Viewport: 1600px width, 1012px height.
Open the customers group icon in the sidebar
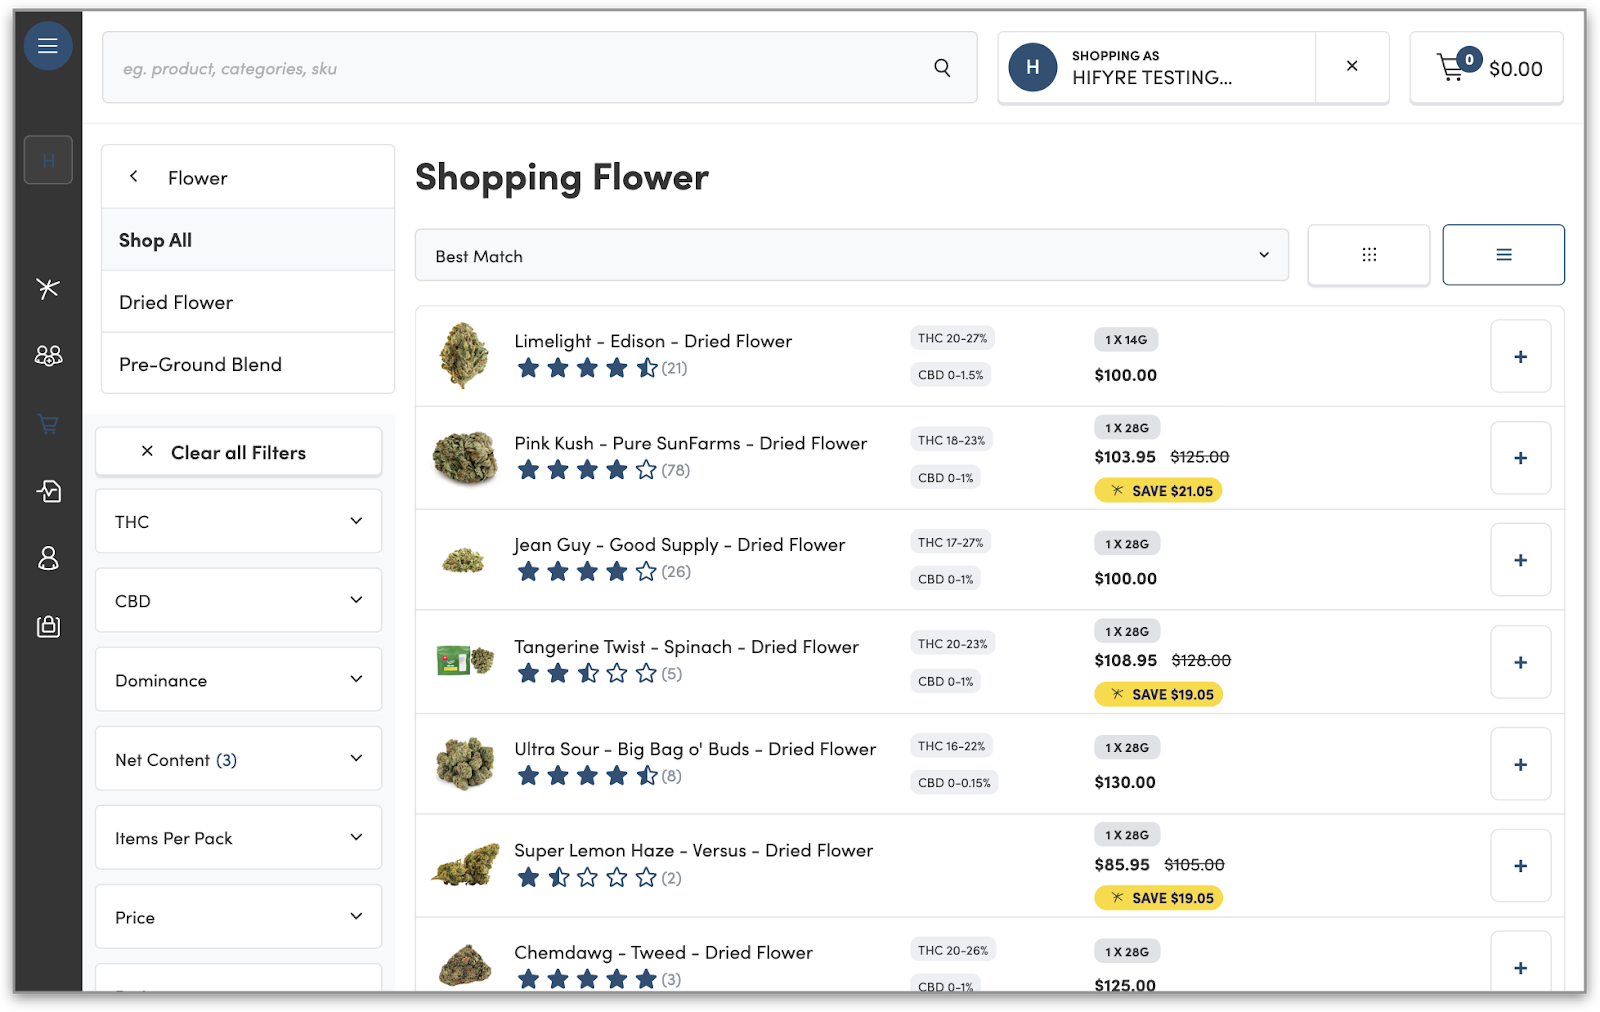pyautogui.click(x=47, y=355)
